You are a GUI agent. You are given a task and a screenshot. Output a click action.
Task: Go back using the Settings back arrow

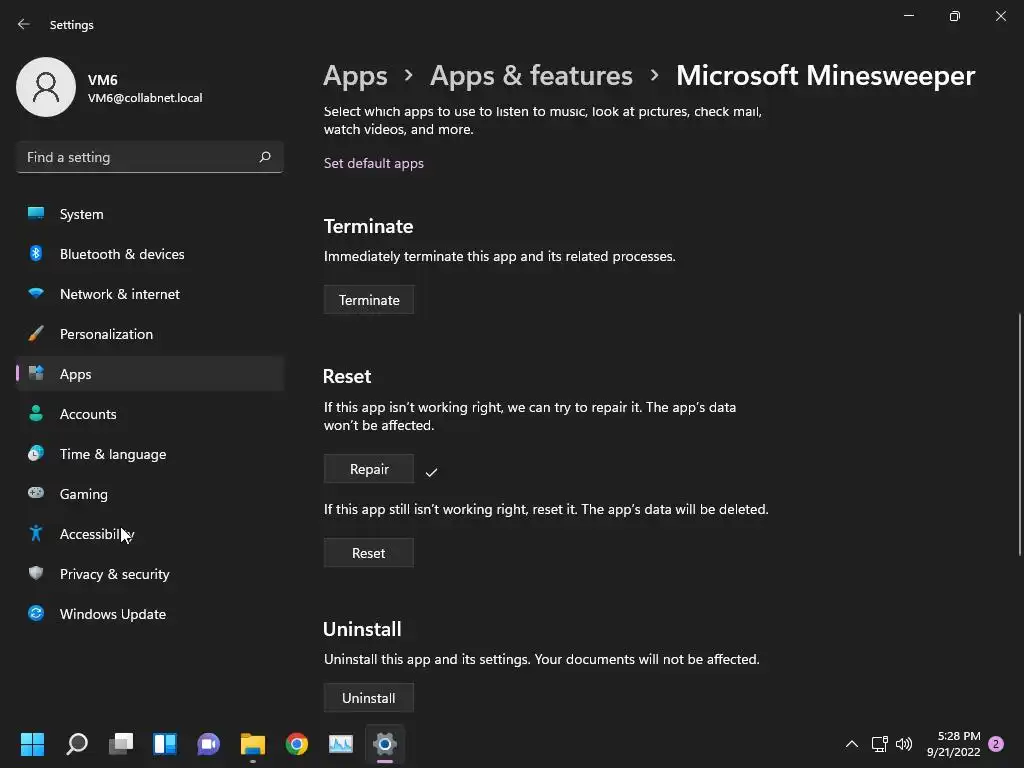tap(24, 24)
